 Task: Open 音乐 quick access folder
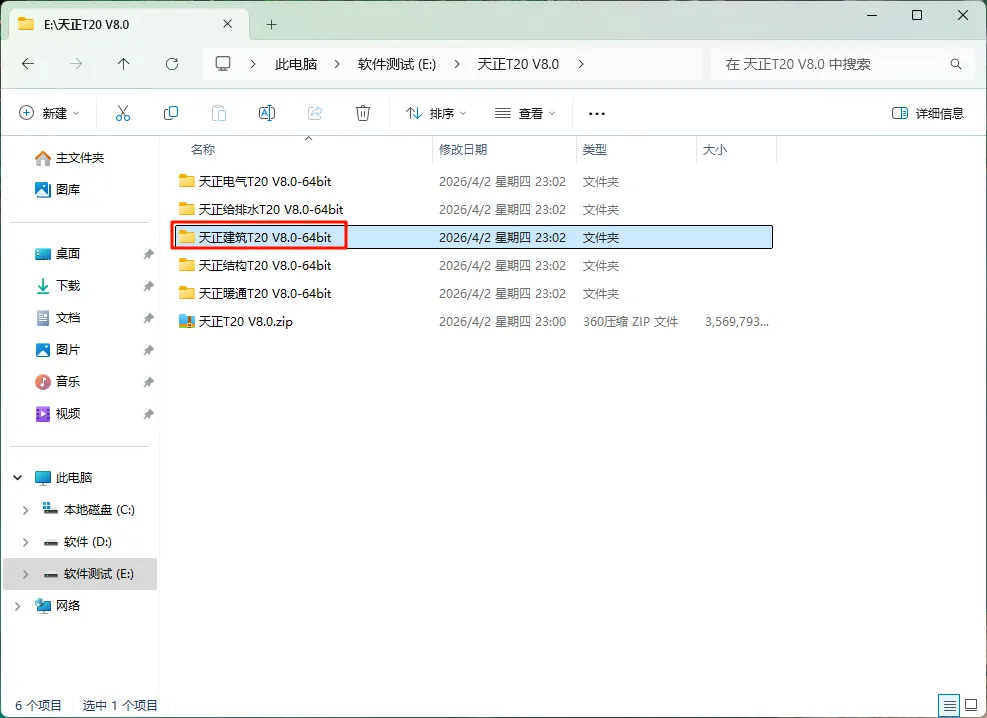57,381
